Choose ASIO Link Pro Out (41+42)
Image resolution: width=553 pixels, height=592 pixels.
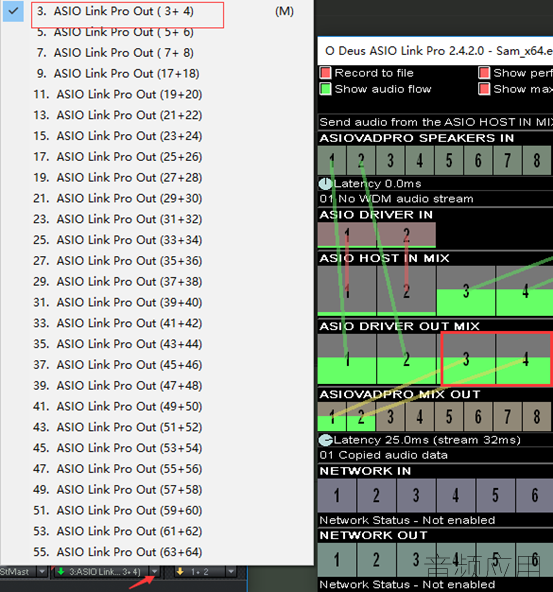click(x=157, y=323)
